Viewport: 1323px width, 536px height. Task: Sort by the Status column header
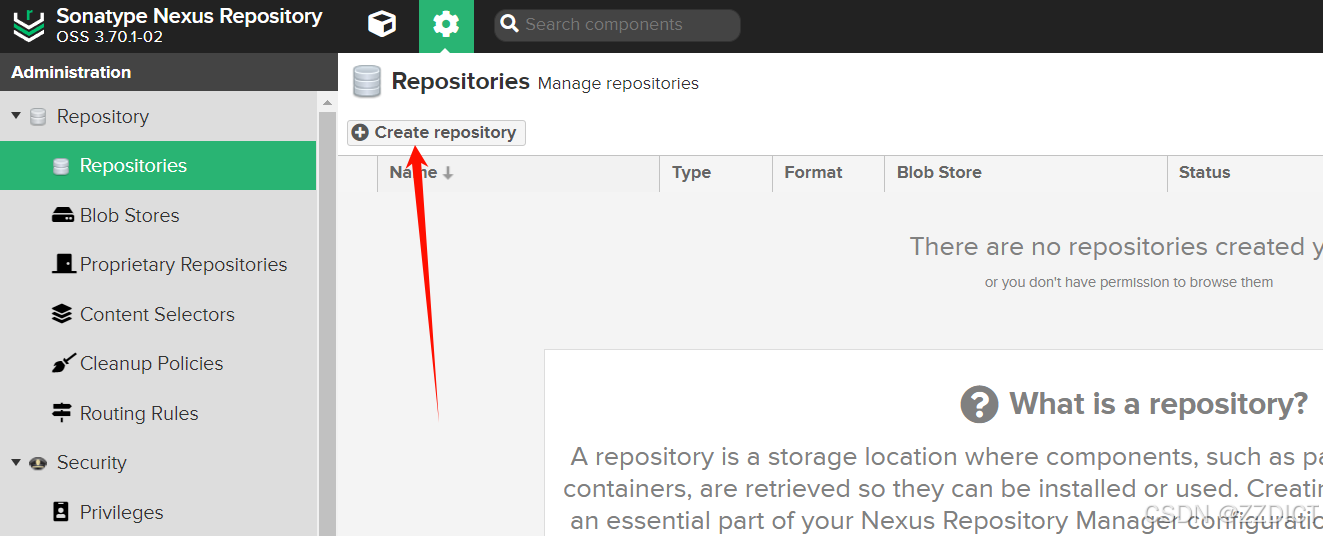click(x=1245, y=172)
